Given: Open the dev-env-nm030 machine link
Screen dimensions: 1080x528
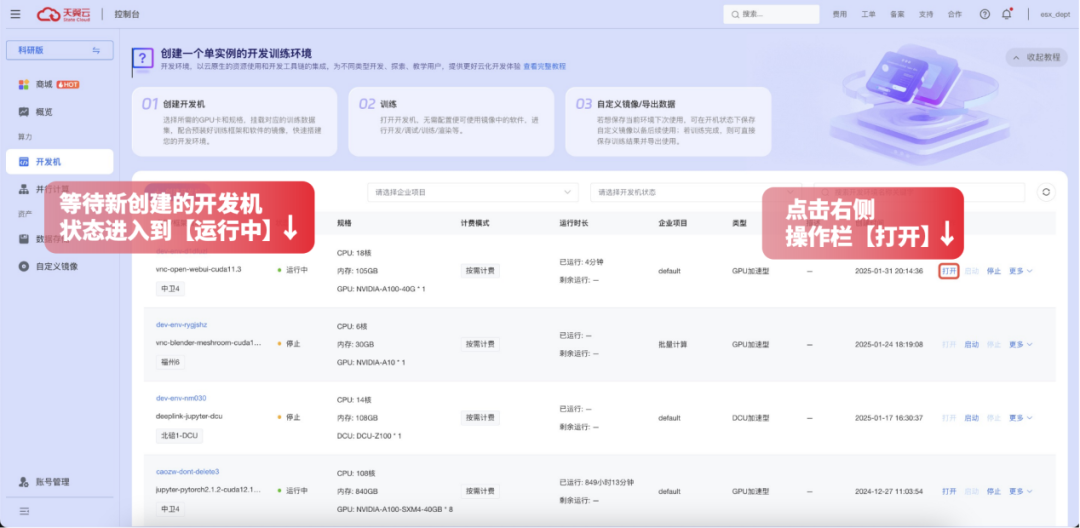Looking at the screenshot, I should click(181, 398).
